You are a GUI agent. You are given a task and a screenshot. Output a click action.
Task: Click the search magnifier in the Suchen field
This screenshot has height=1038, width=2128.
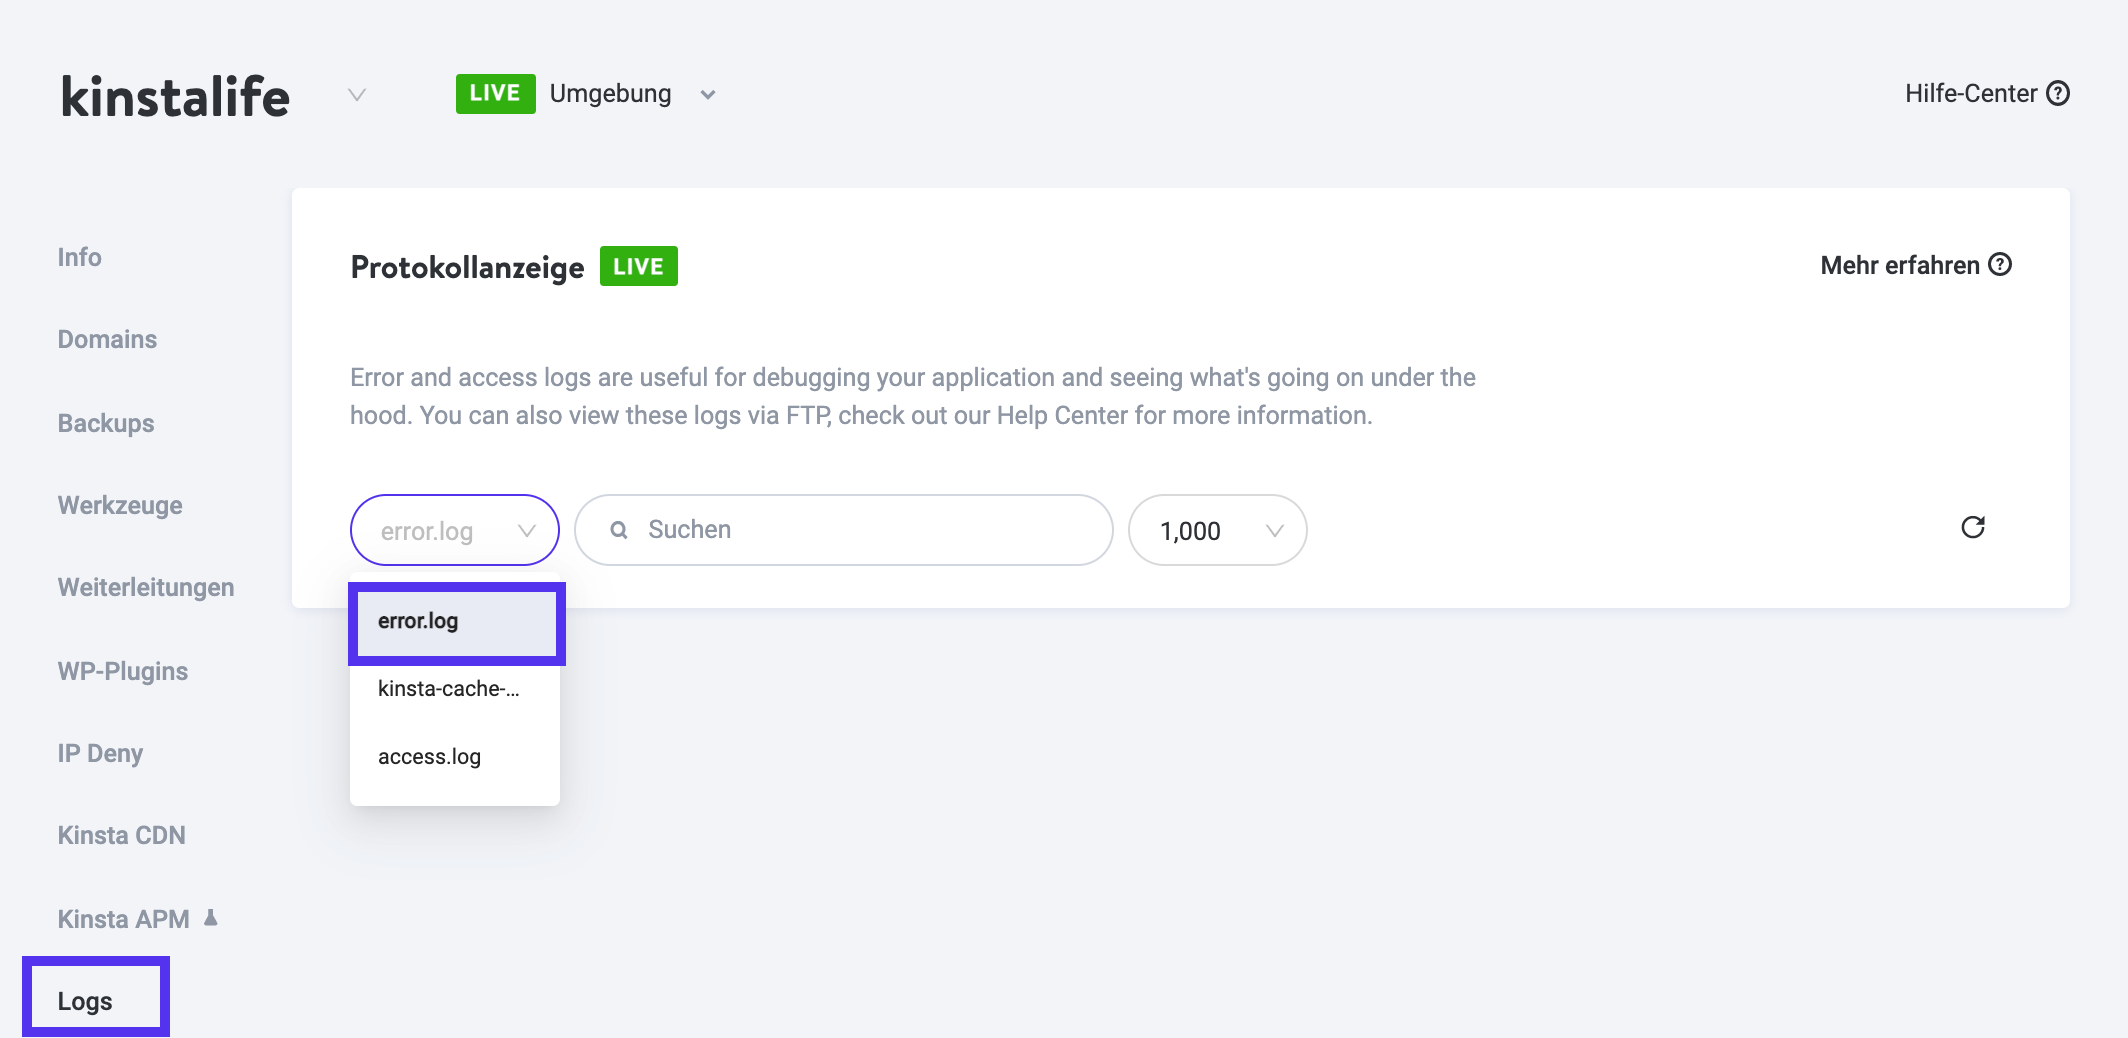coord(621,529)
